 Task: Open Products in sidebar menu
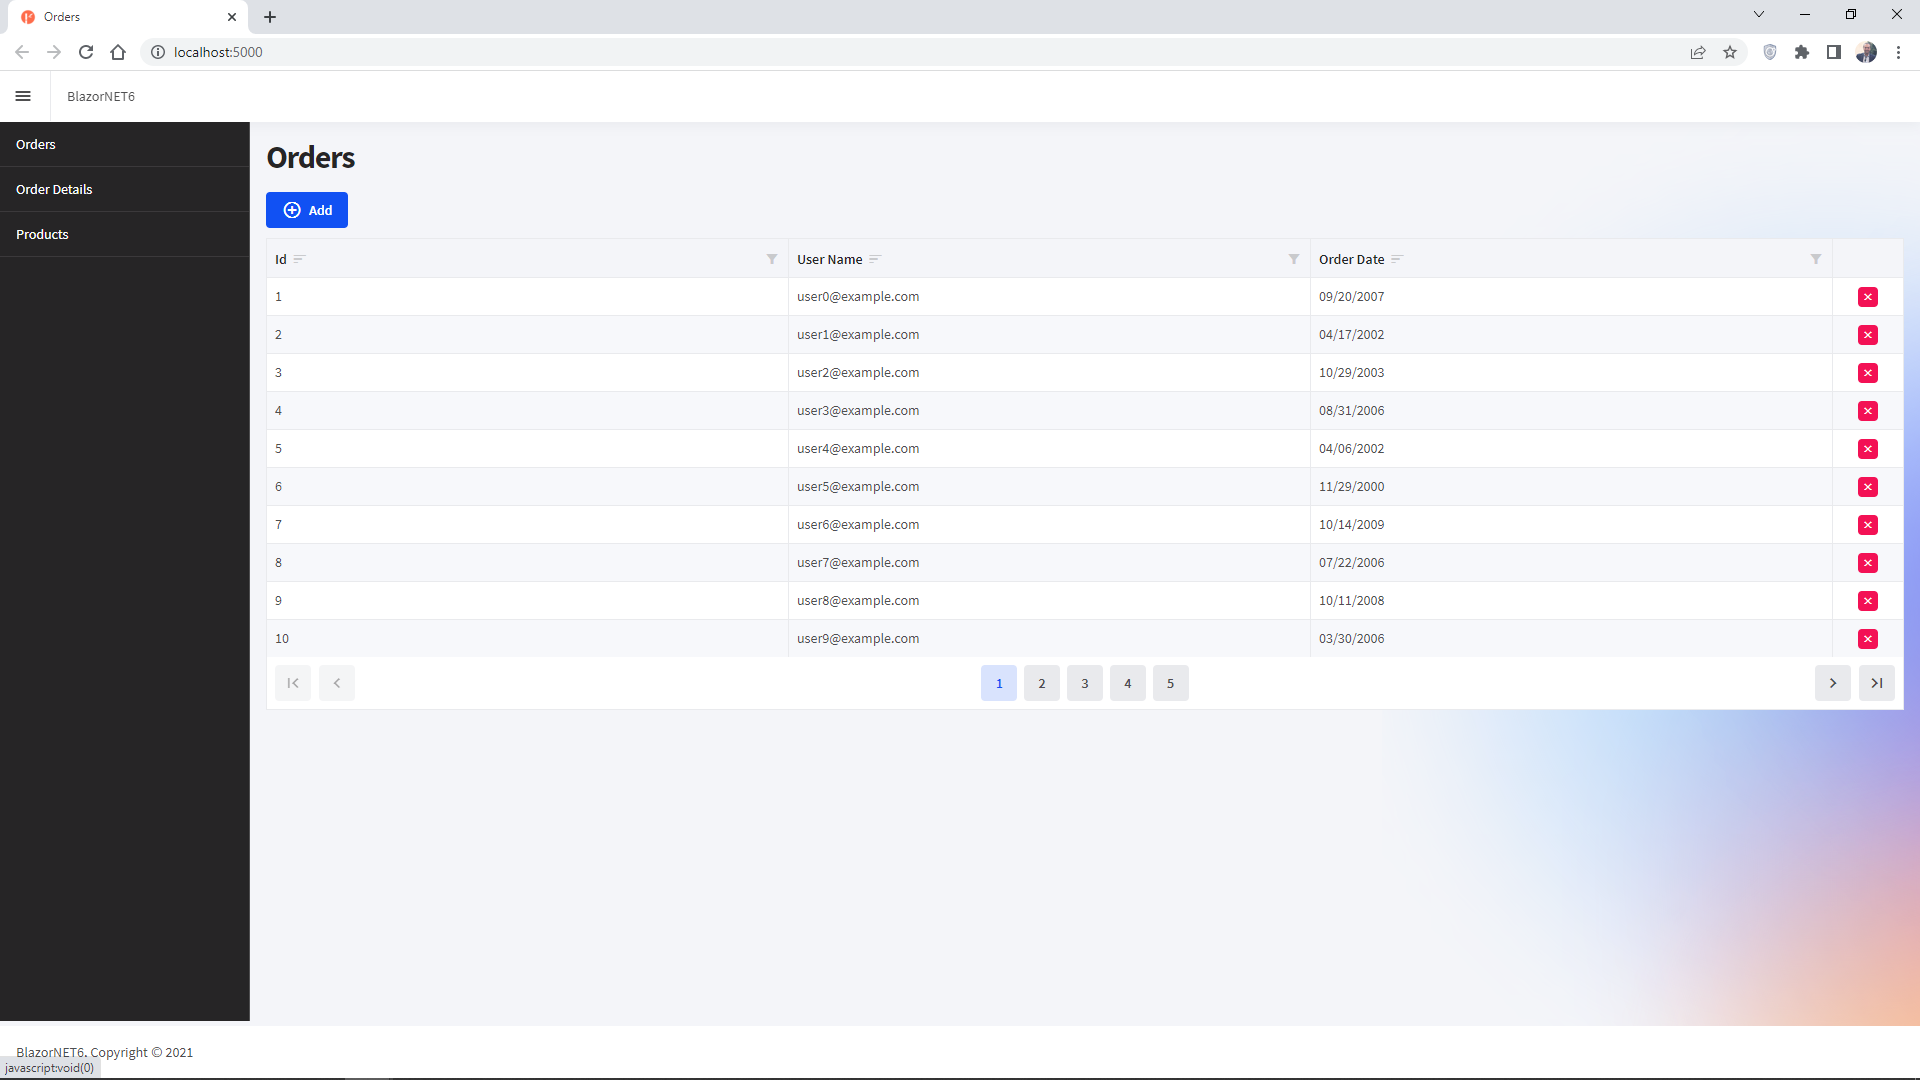[42, 234]
